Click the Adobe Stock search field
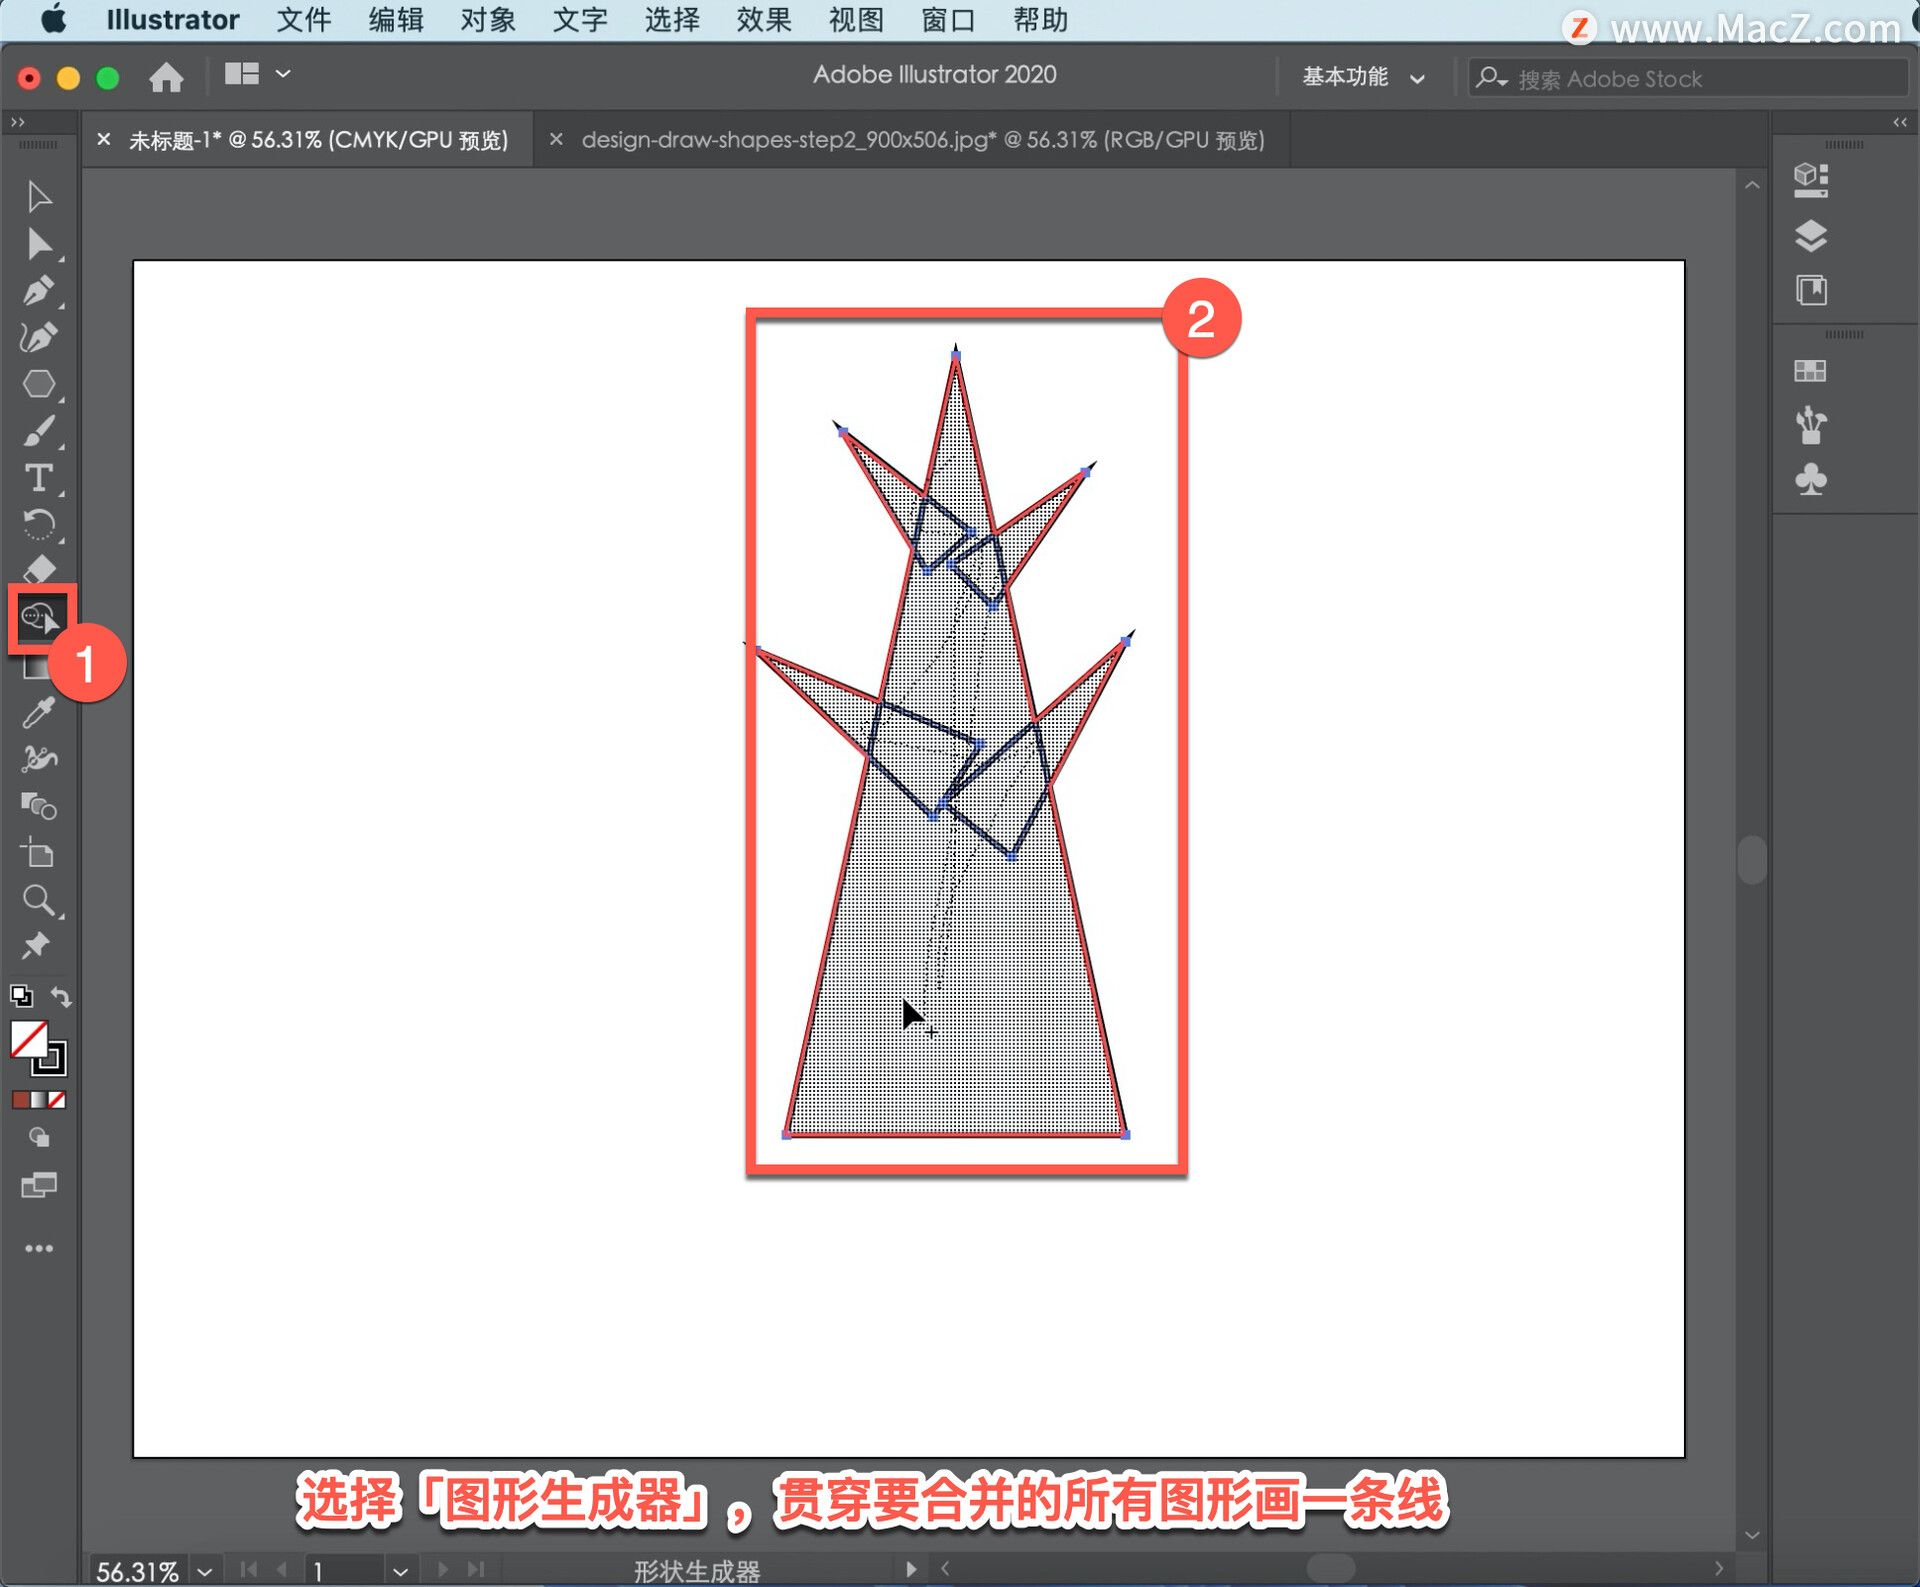This screenshot has width=1920, height=1587. [x=1688, y=78]
